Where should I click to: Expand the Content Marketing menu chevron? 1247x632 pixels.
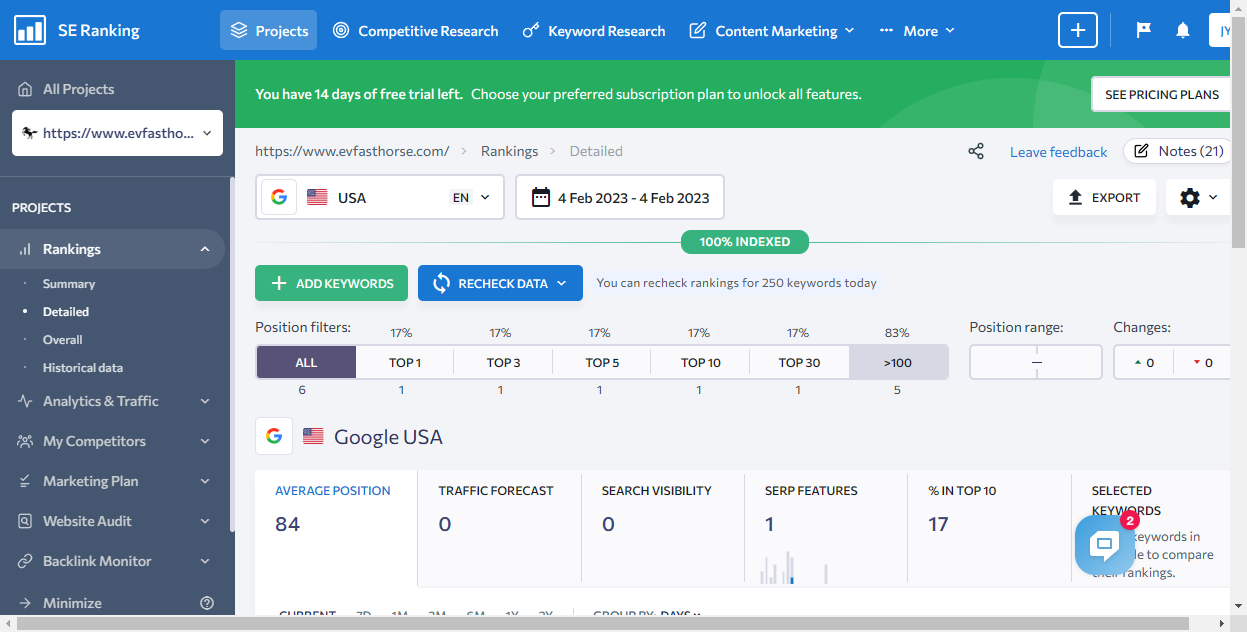point(850,31)
